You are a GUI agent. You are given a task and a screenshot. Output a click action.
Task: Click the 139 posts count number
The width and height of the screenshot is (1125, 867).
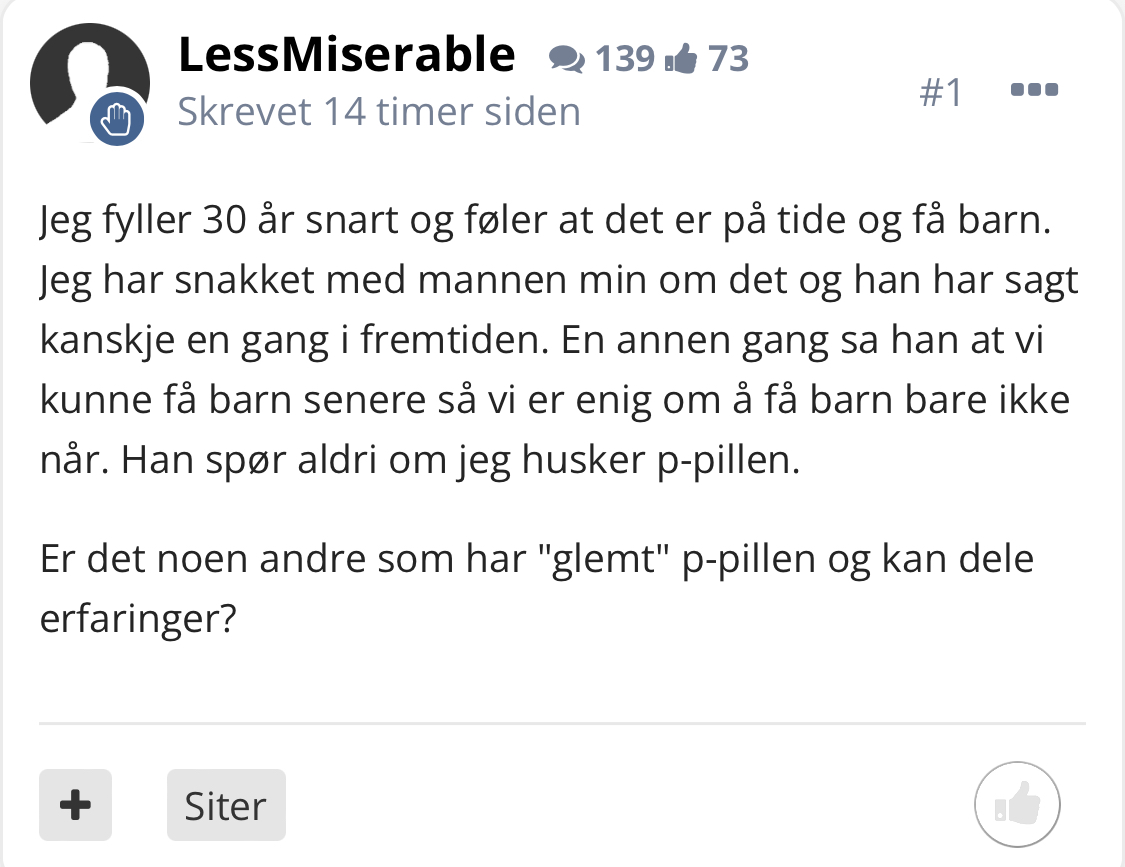pos(625,60)
